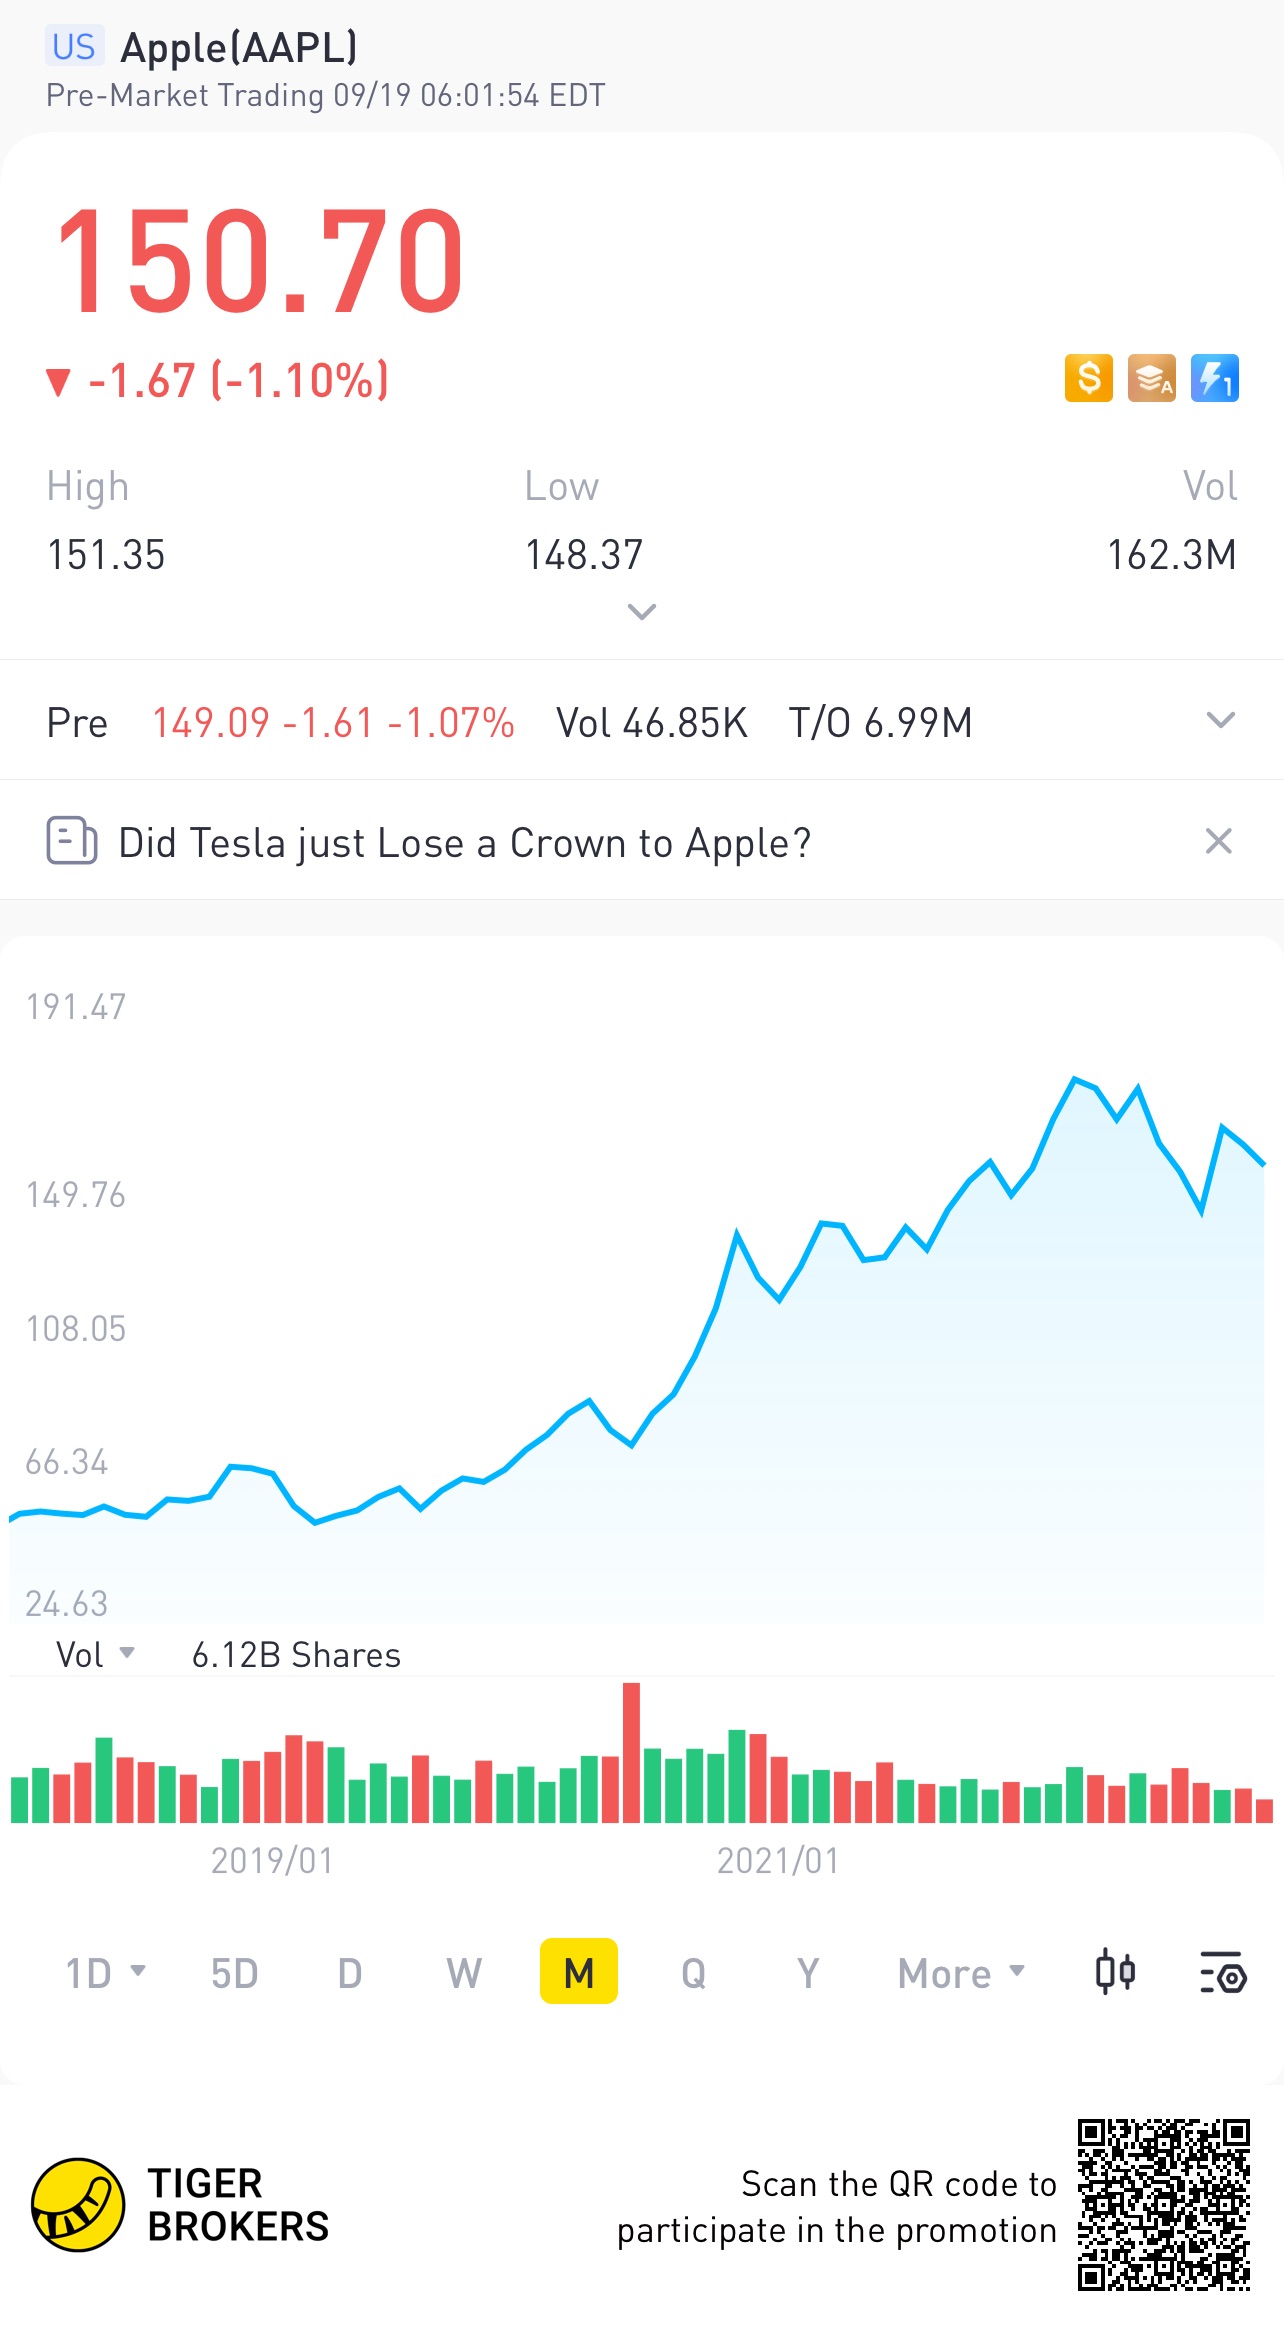Viewport: 1284px width, 2325px height.
Task: Open the More timeframes dropdown
Action: (961, 1973)
